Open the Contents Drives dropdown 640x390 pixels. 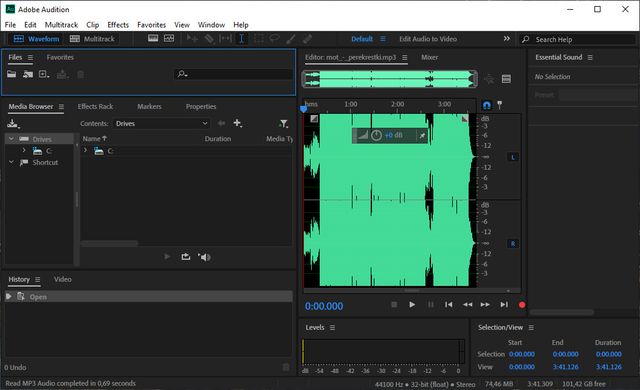coord(162,123)
